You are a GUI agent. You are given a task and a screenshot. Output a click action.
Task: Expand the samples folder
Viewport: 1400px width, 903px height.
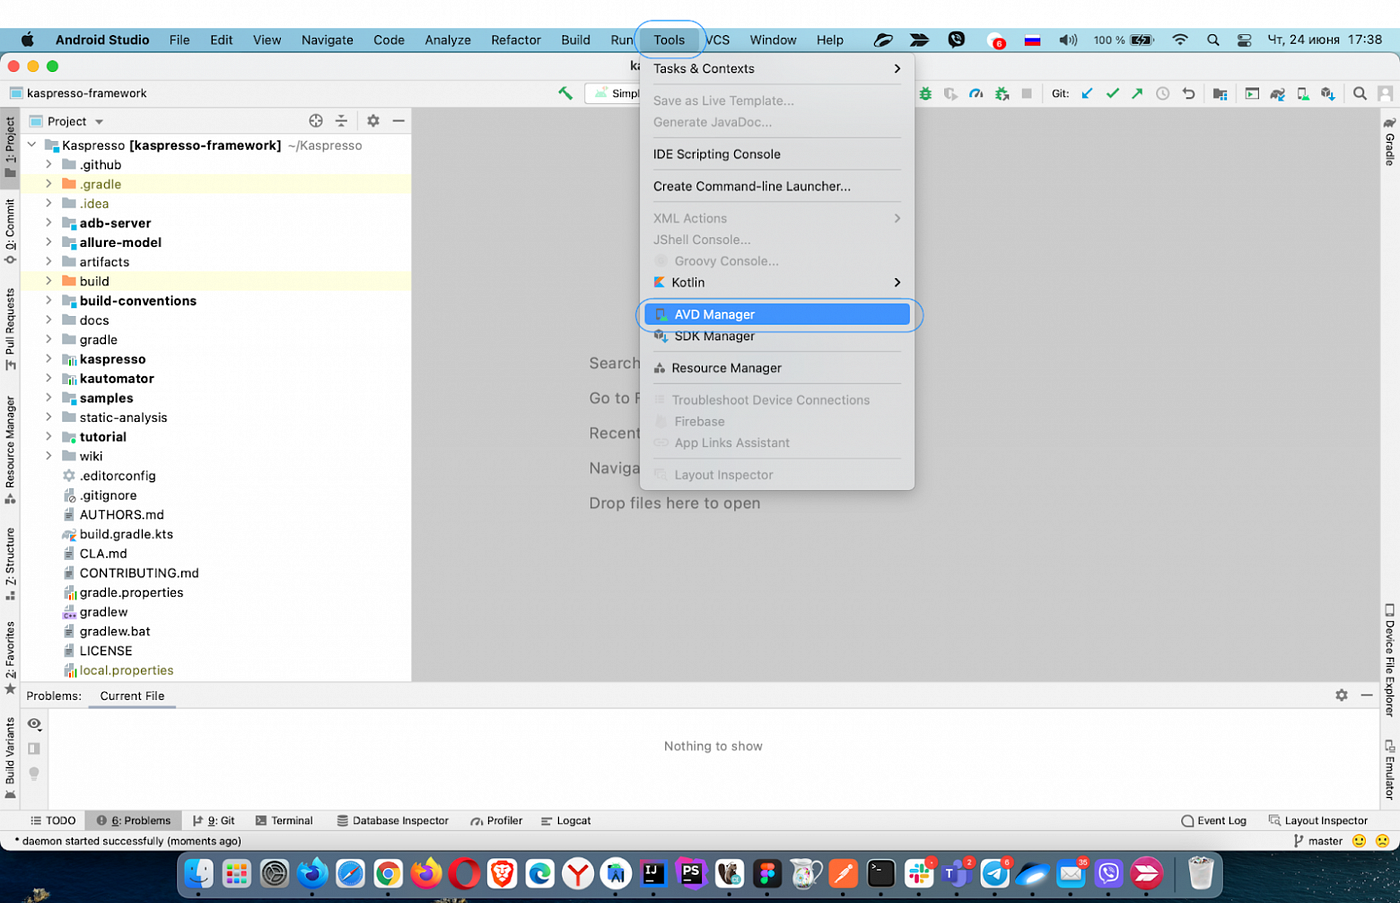point(48,398)
